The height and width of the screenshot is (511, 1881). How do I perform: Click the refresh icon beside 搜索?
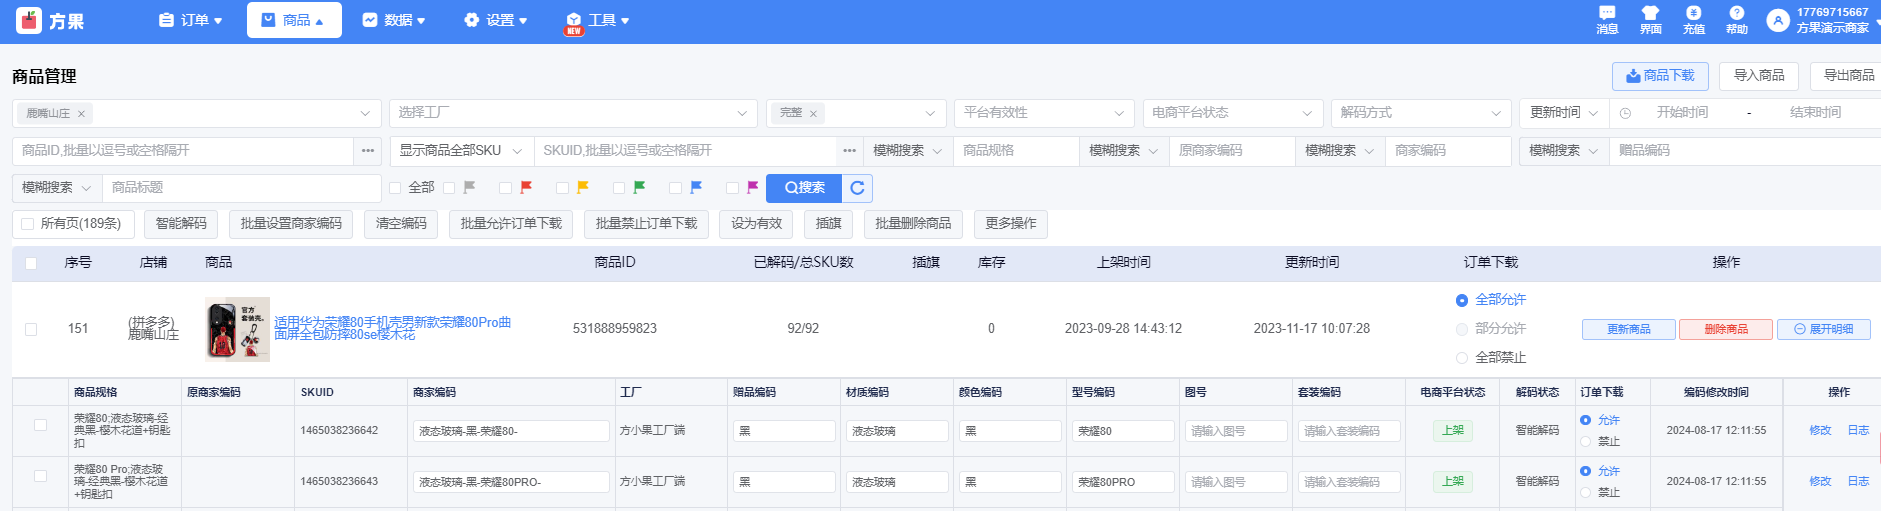pyautogui.click(x=857, y=188)
